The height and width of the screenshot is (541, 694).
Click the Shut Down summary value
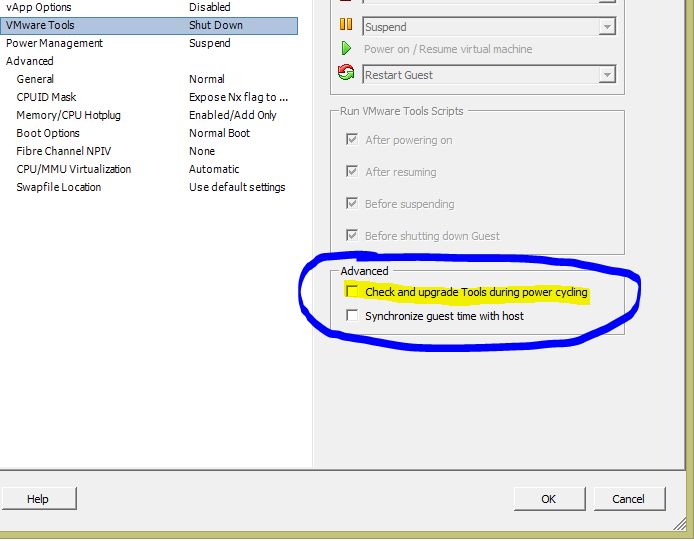(x=216, y=25)
